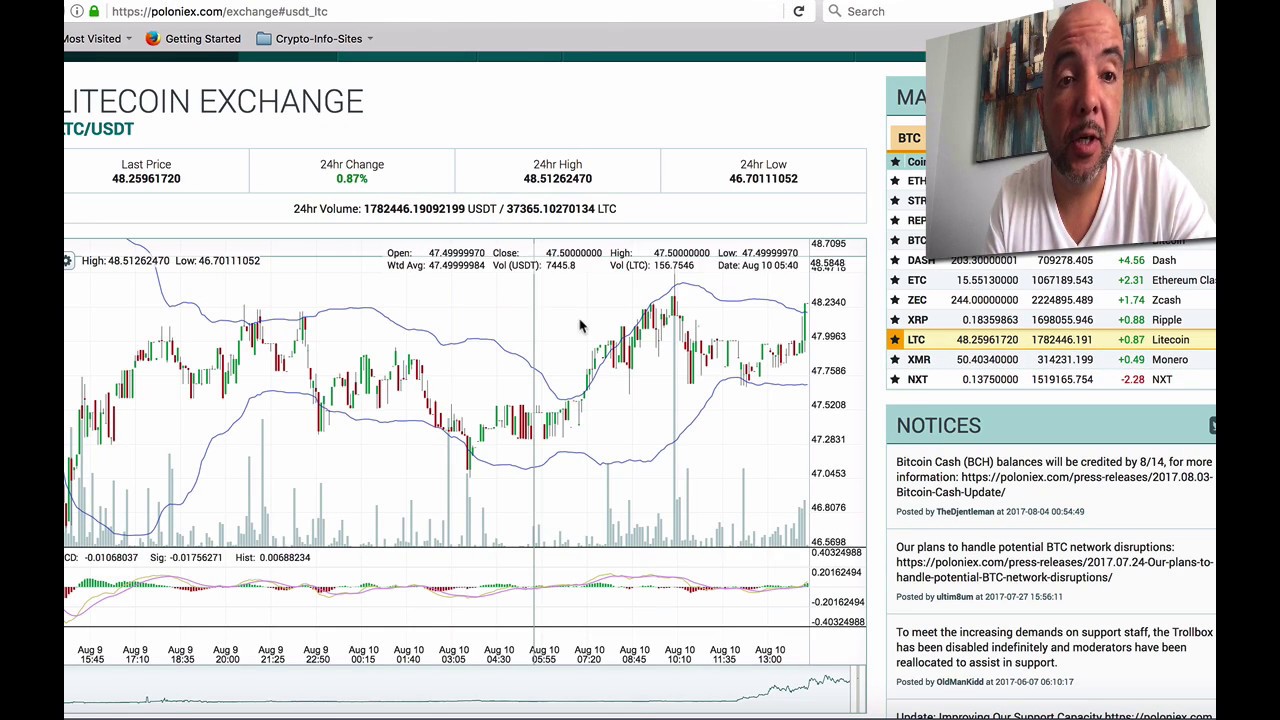Open poster OldManKidd's profile link
1280x720 pixels.
[960, 682]
